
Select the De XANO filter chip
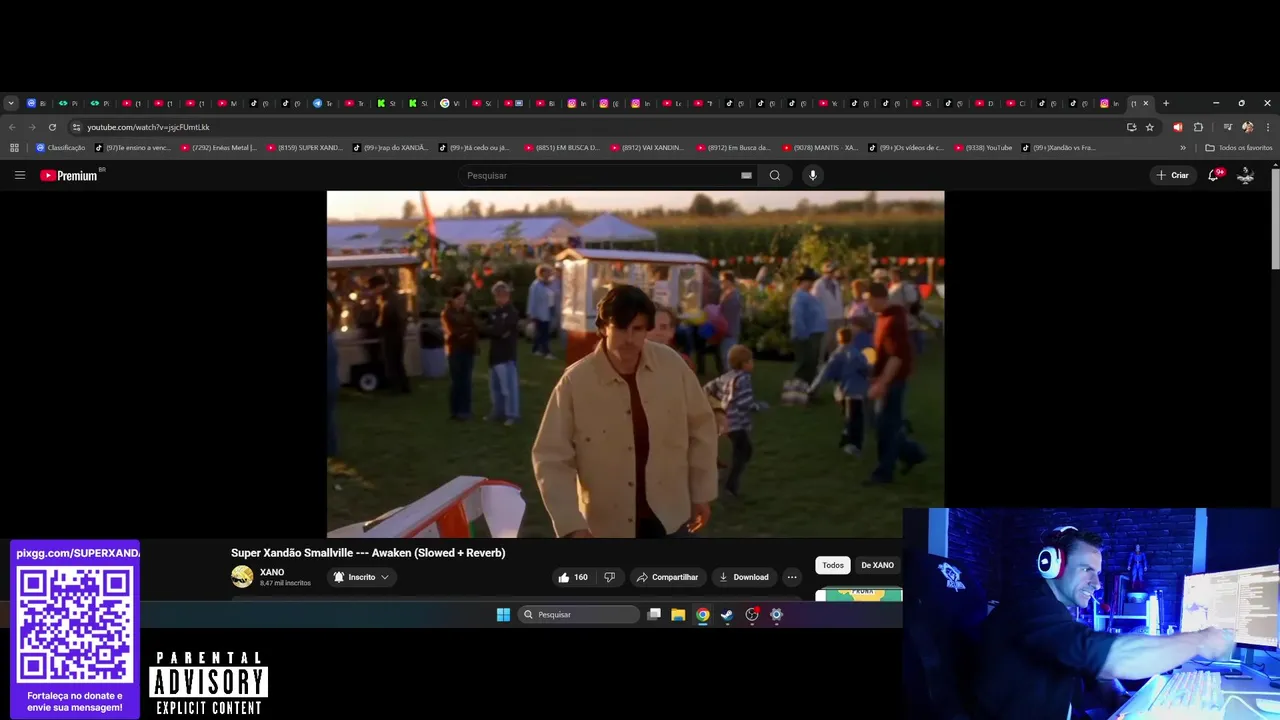pos(877,565)
